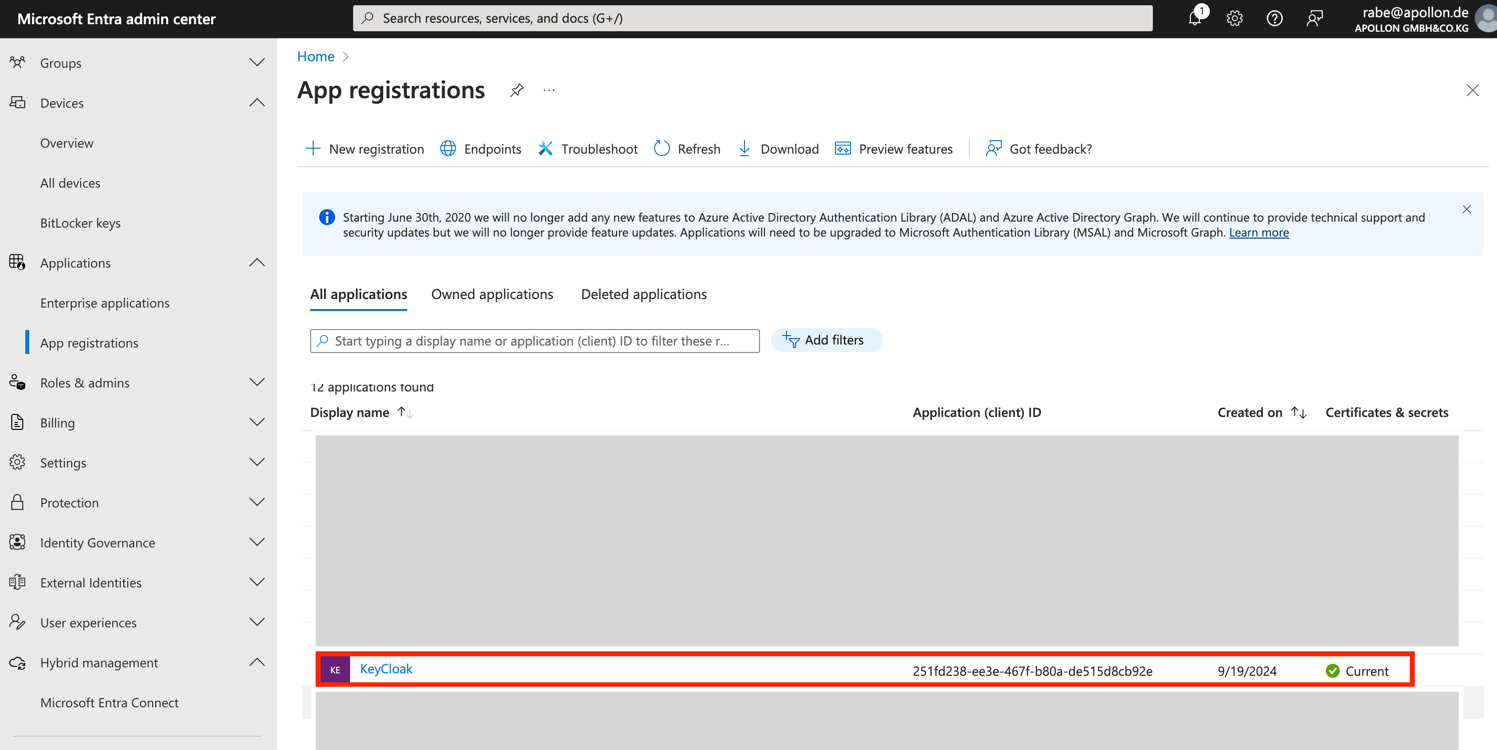Expand the Billing section chevron
This screenshot has width=1497, height=750.
pos(257,422)
